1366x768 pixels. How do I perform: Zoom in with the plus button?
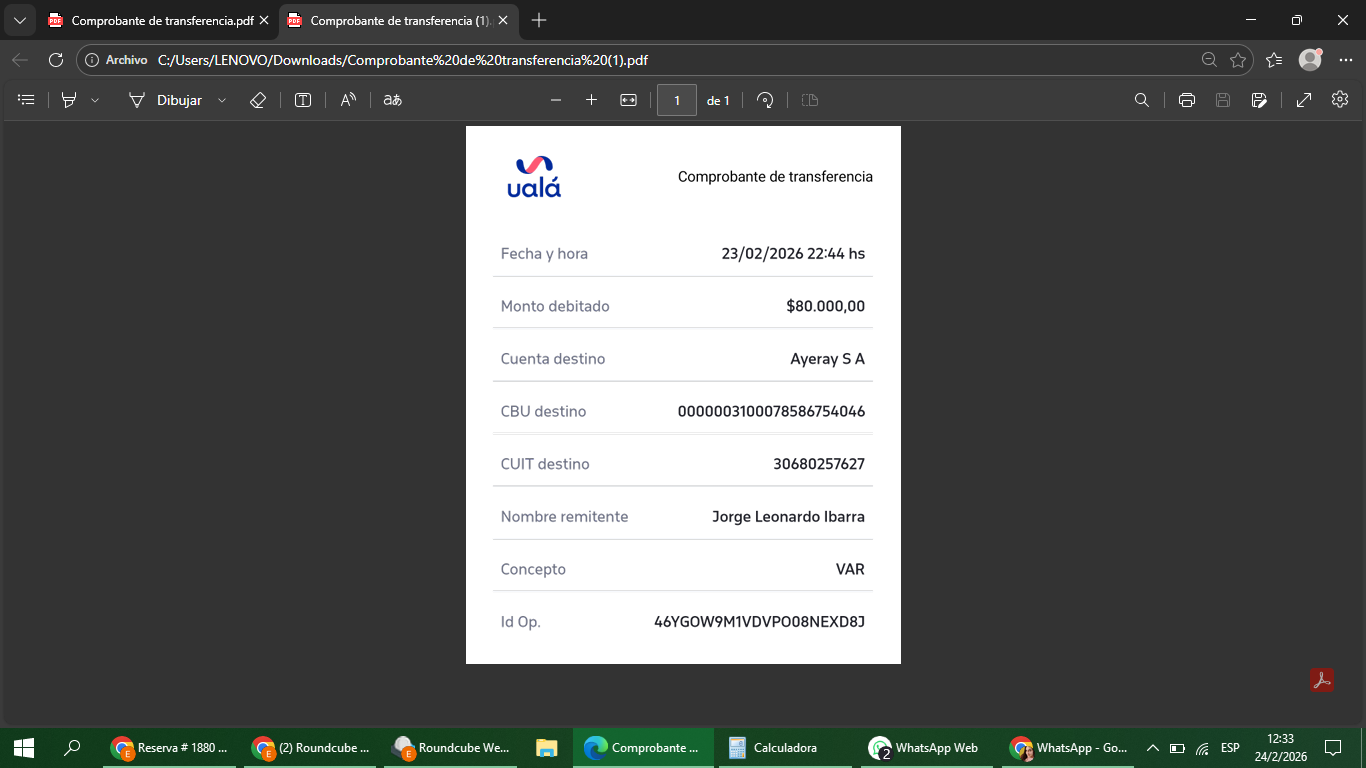coord(591,100)
